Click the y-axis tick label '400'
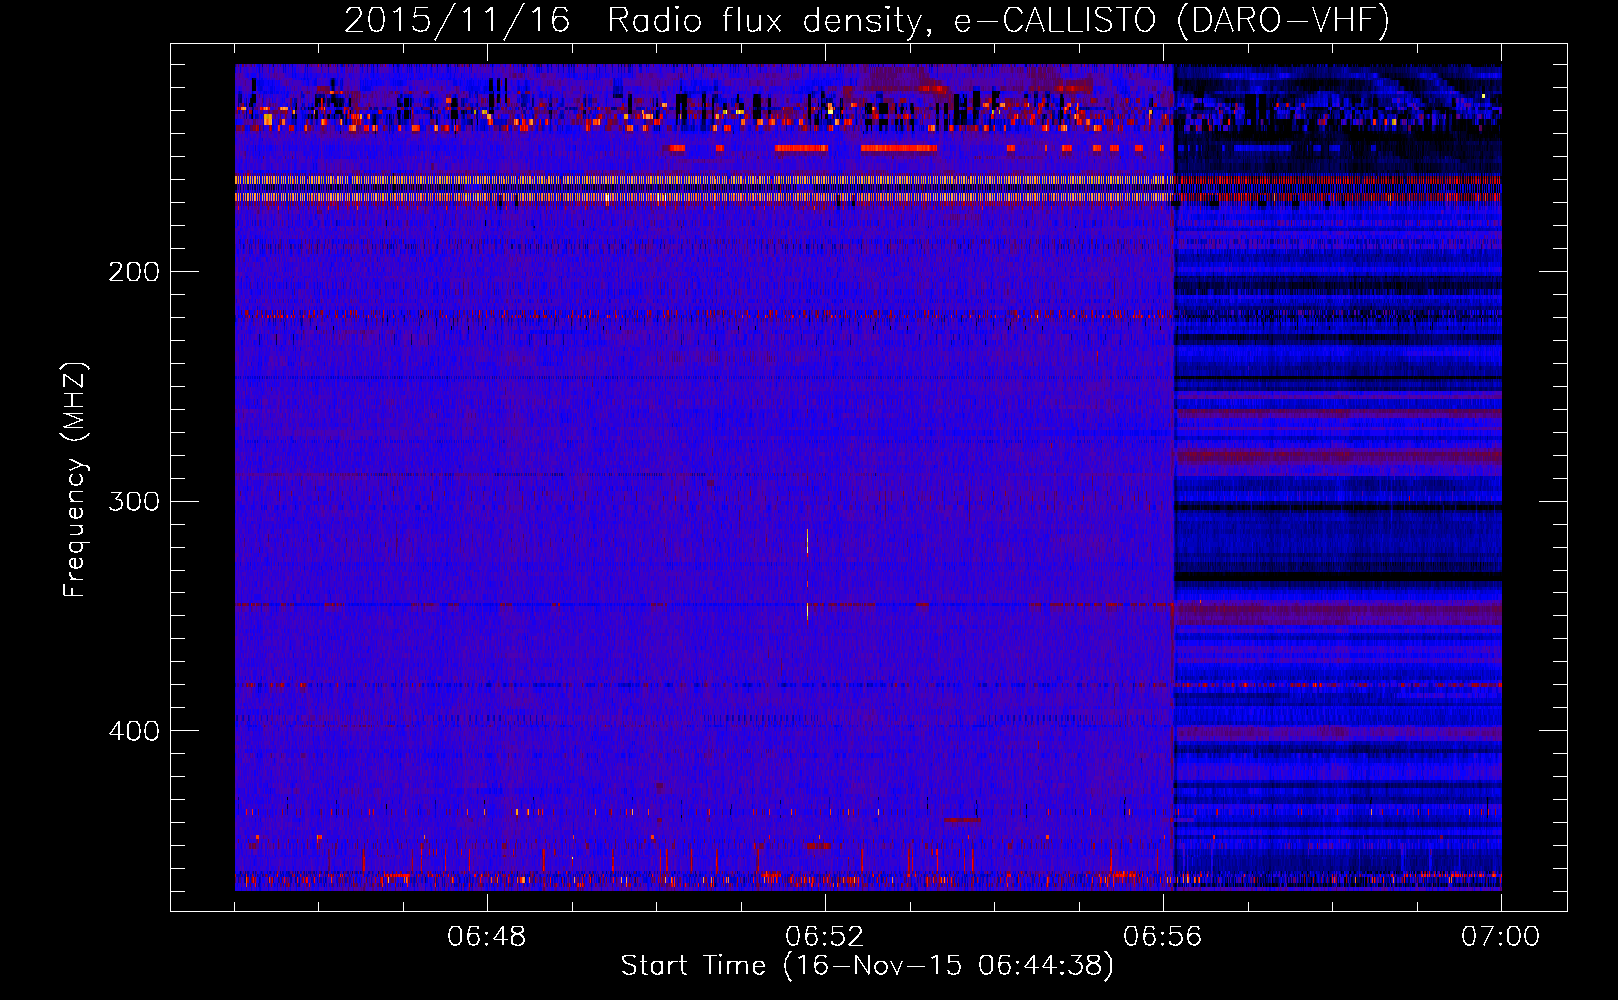 click(134, 731)
